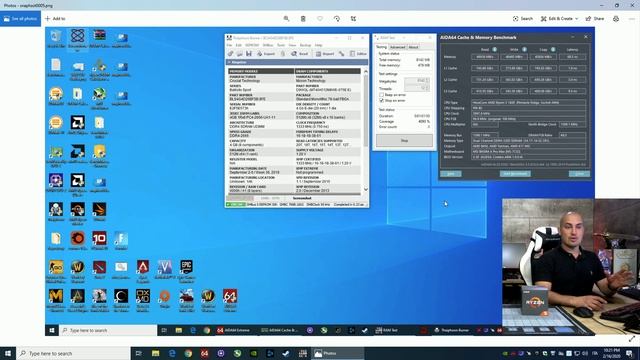Open the EEPROM menu in Thaiphoon Burner
640x360 pixels.
[252, 45]
